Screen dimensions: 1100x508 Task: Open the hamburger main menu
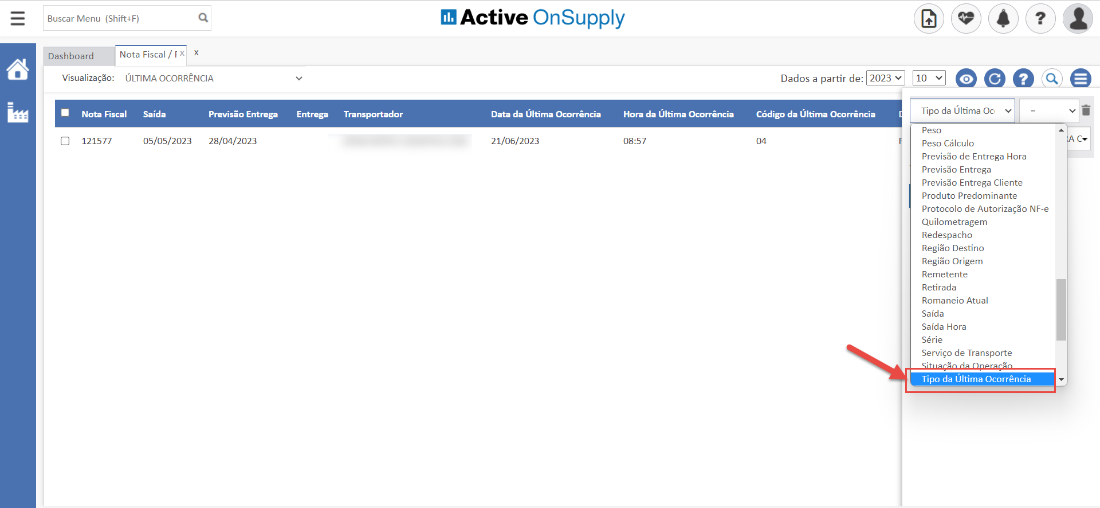point(18,18)
